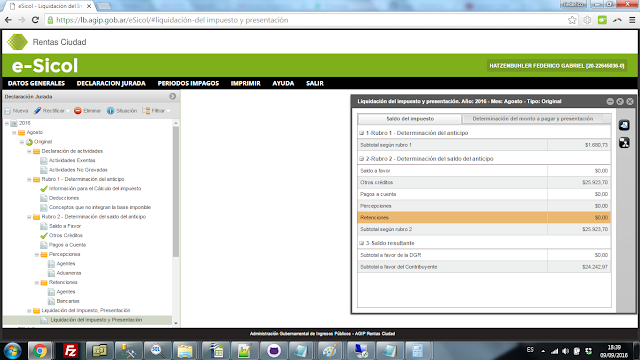Select Saldo a Favor tree item
The height and width of the screenshot is (360, 640).
65,226
